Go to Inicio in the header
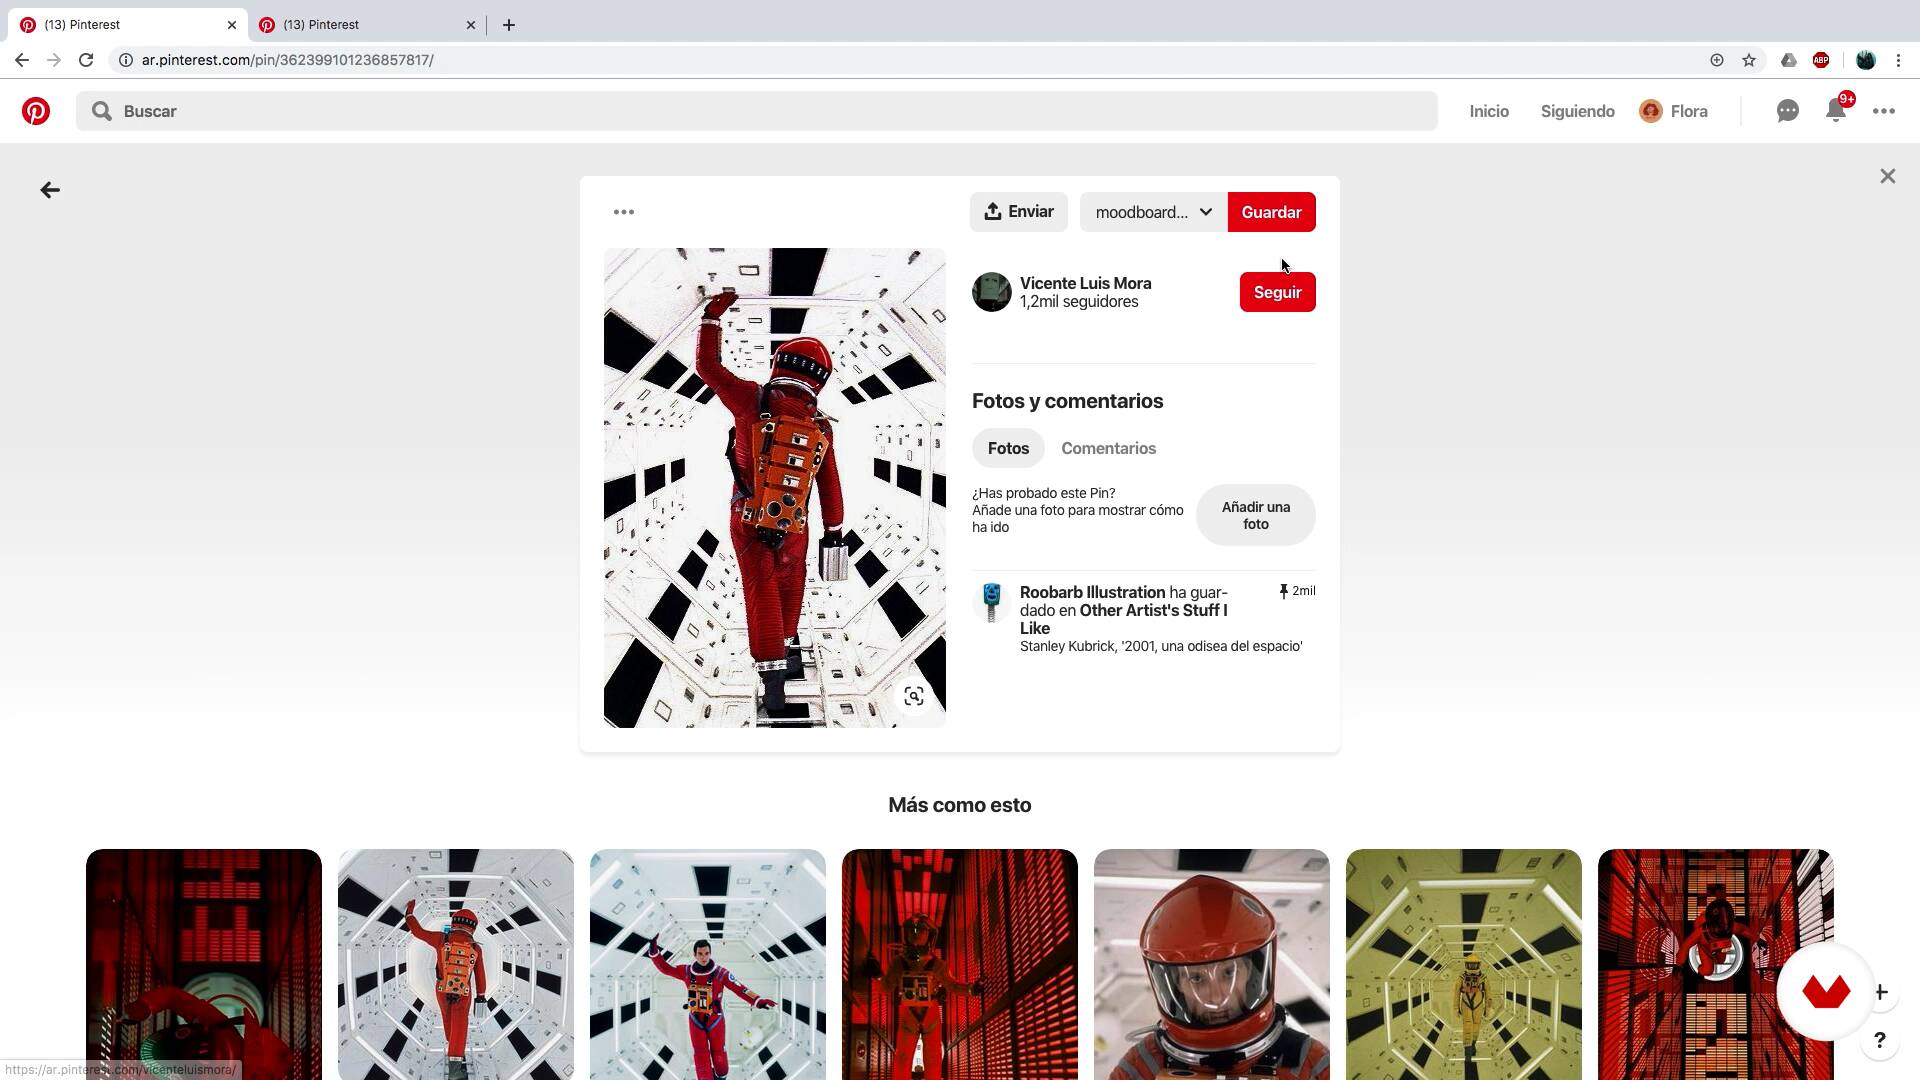This screenshot has height=1080, width=1920. pyautogui.click(x=1489, y=111)
